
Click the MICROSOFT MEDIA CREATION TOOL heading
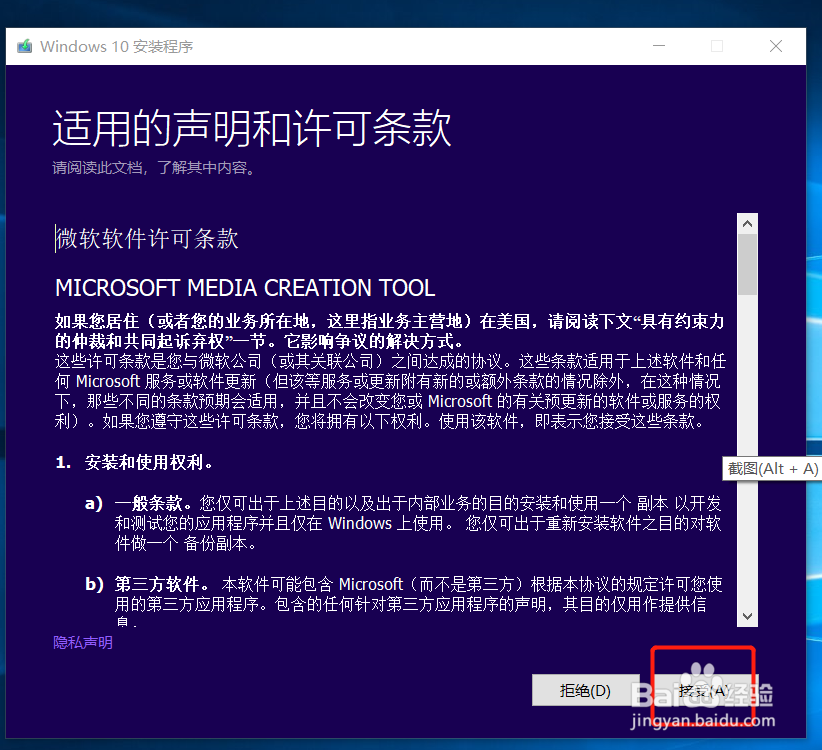coord(245,288)
